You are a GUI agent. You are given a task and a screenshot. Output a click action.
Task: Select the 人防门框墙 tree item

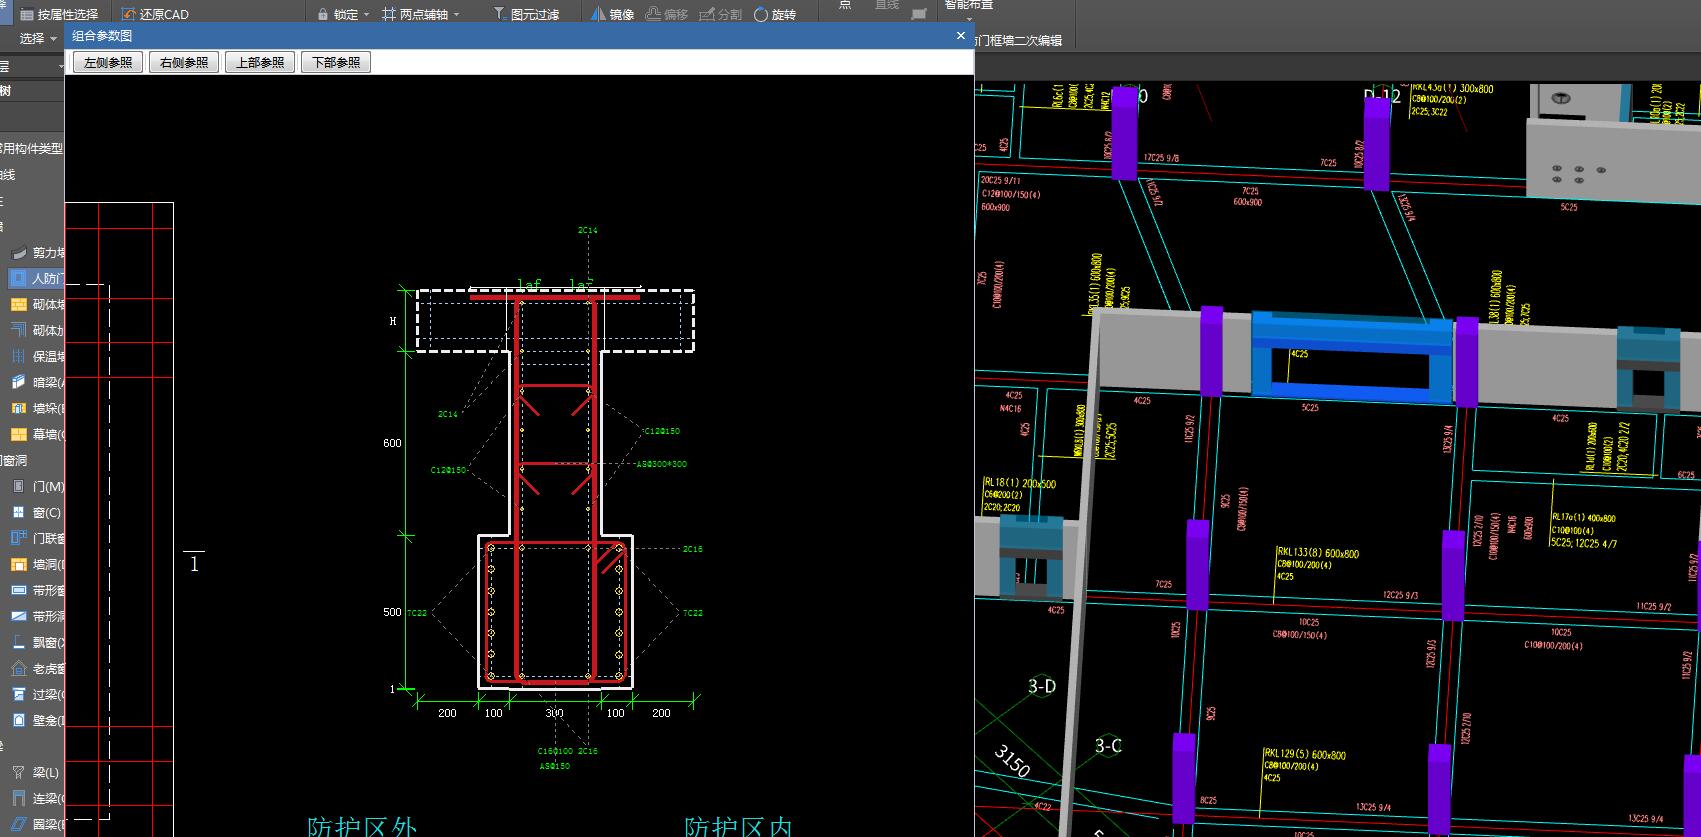click(x=37, y=279)
